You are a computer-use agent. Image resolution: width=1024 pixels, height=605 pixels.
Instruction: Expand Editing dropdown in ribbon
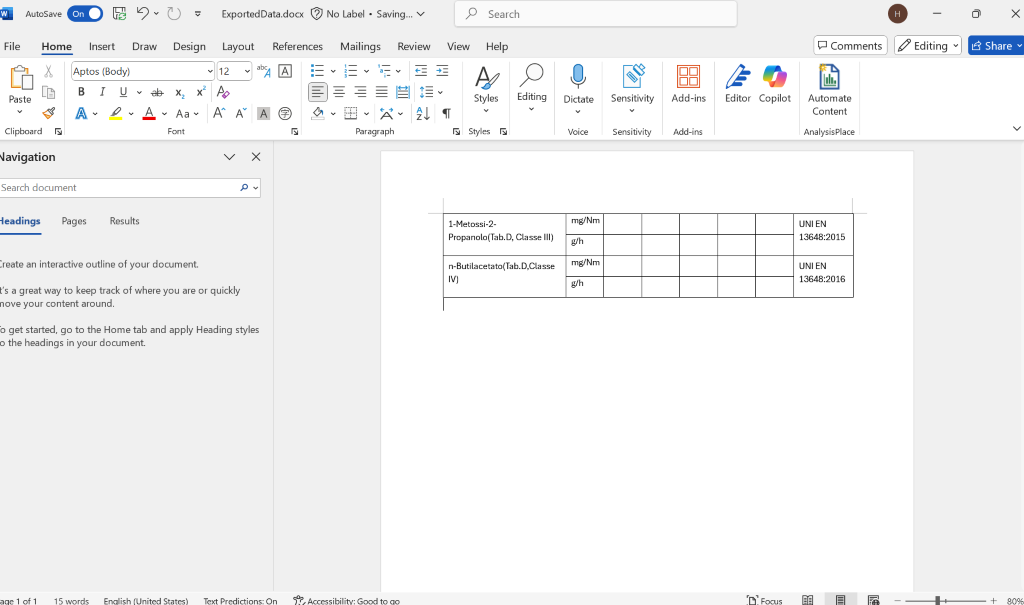[x=532, y=89]
